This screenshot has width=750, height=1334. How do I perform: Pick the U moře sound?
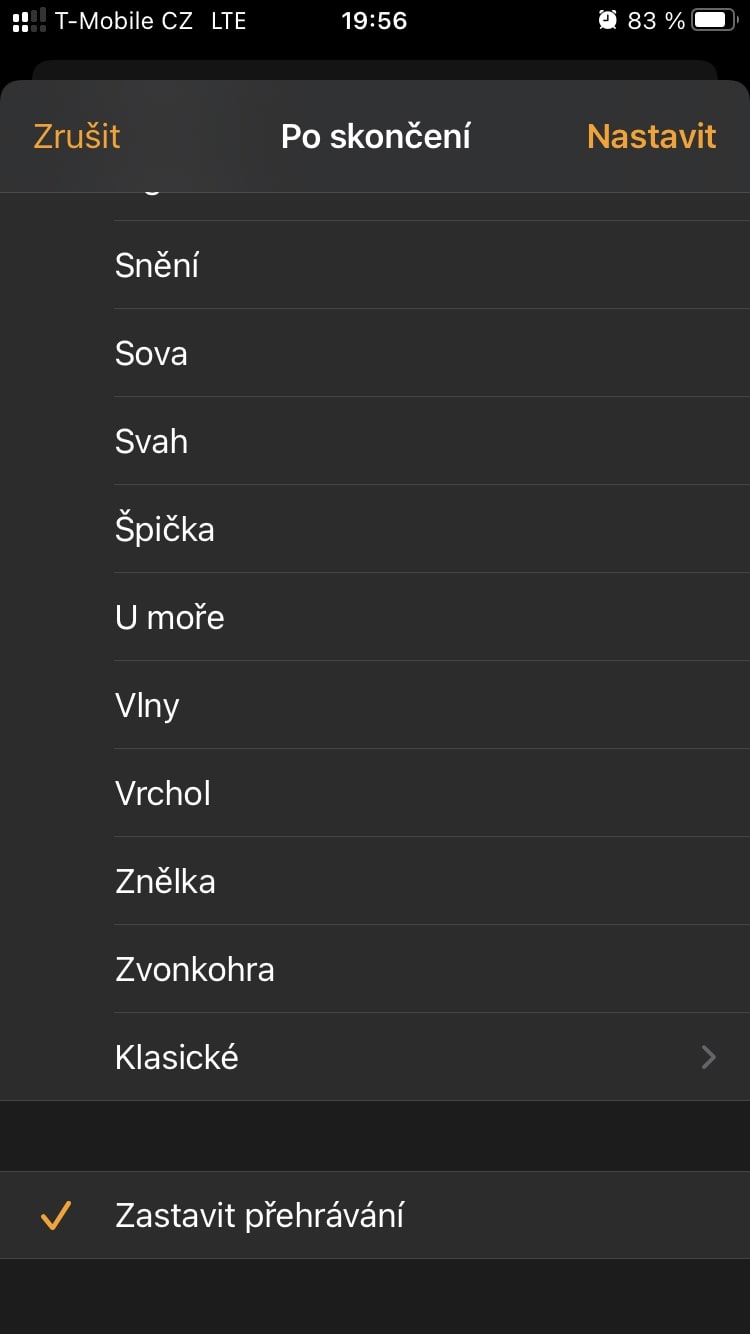[375, 617]
